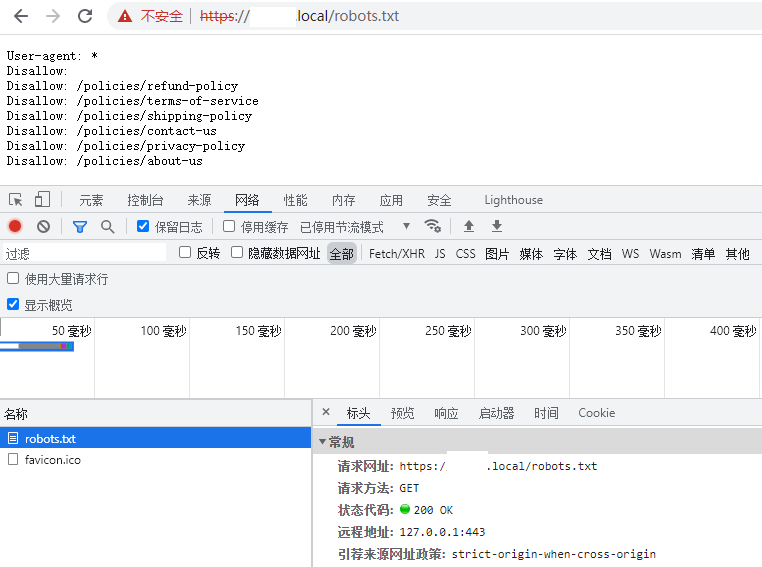Click the browser reload button
Viewport: 762px width, 567px height.
(85, 16)
